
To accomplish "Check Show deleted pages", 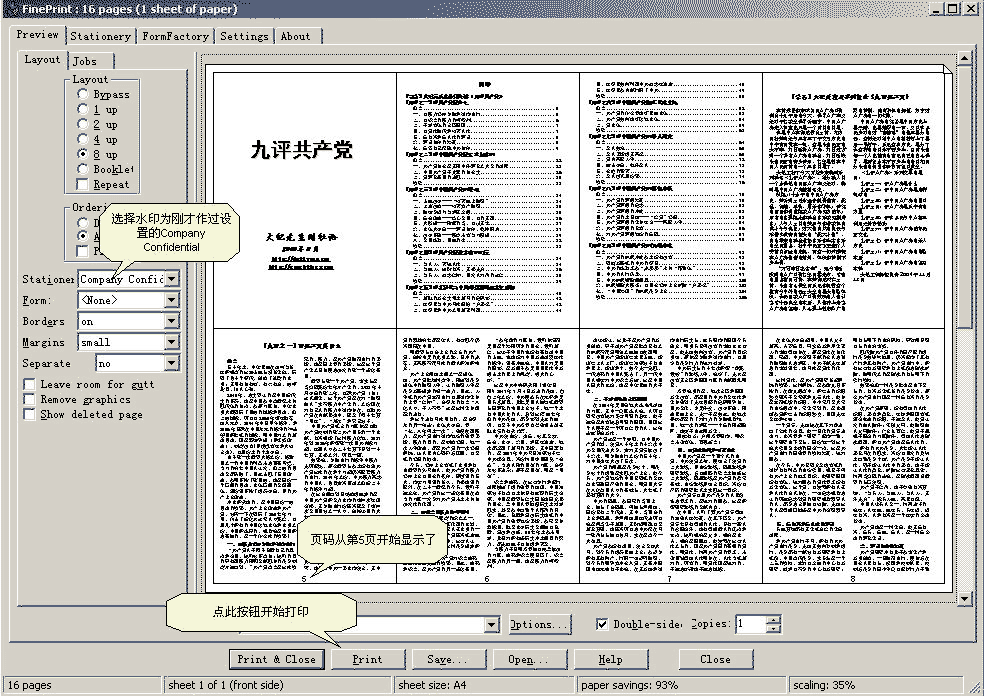I will [30, 414].
